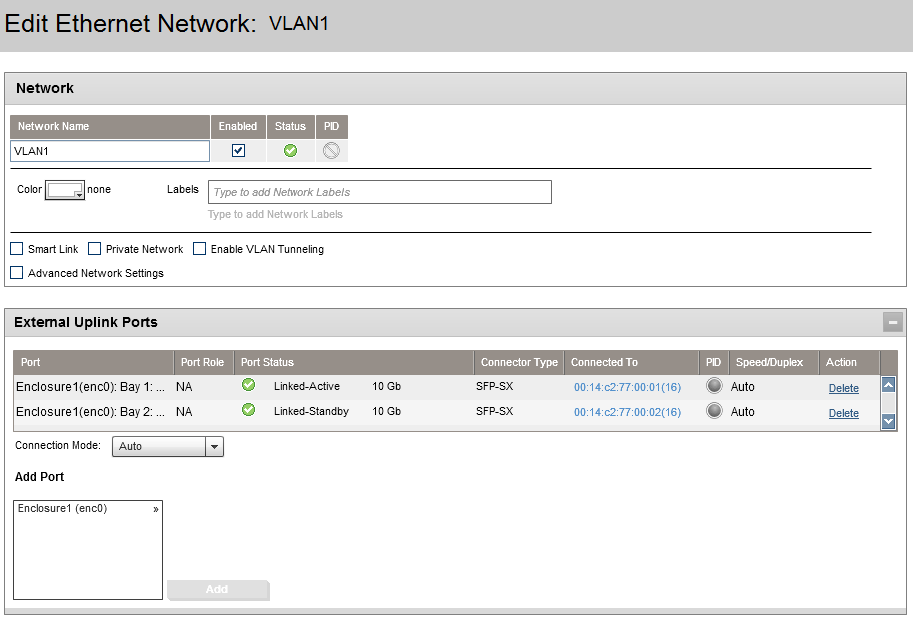Click the network PID disabled icon
Image resolution: width=913 pixels, height=627 pixels.
pos(331,151)
